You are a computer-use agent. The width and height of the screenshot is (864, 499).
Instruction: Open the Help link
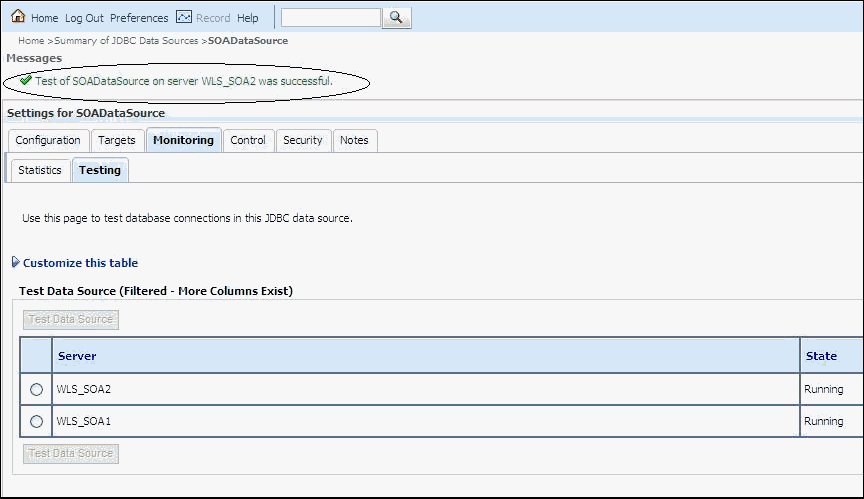(247, 18)
